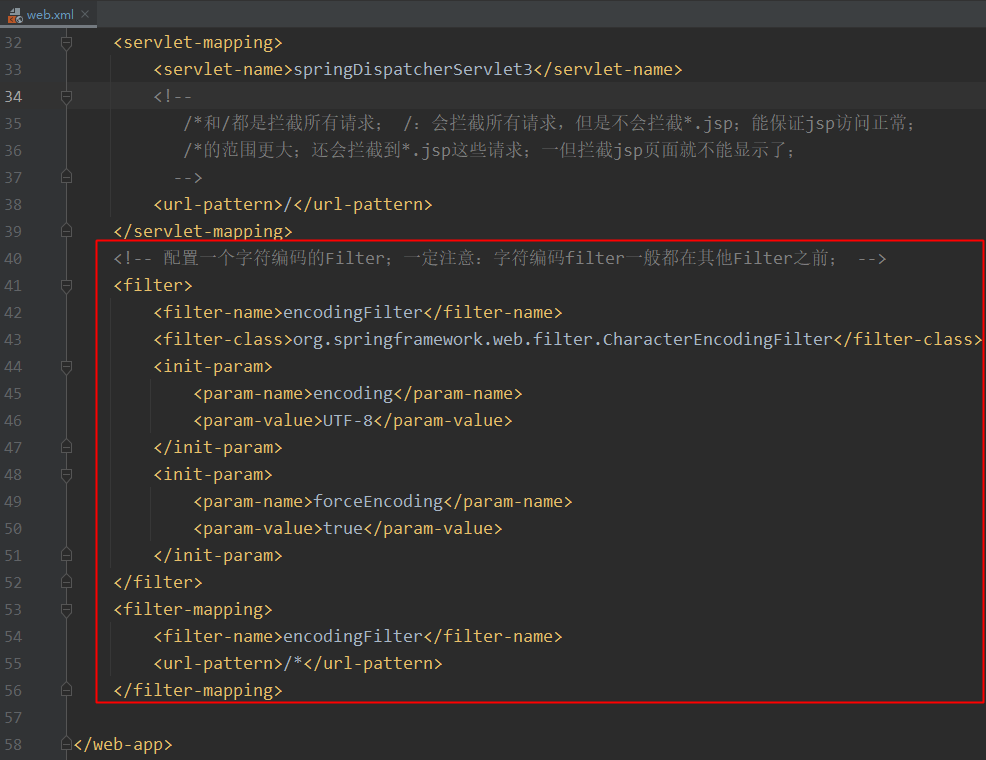The height and width of the screenshot is (760, 986).
Task: Toggle filter-mapping end fold line 56
Action: (66, 691)
